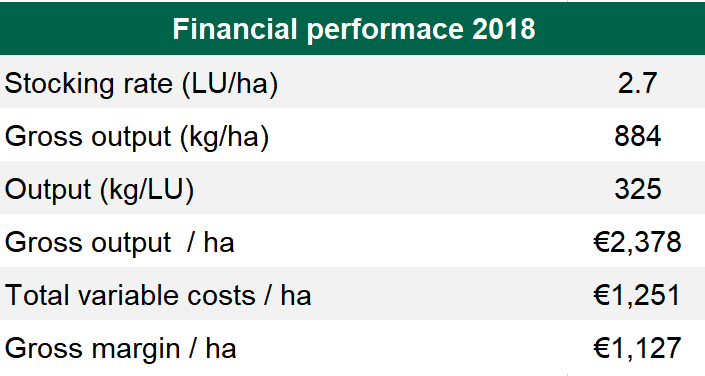This screenshot has height=376, width=705.
Task: Click the Financial performace 2018 header
Action: [354, 29]
